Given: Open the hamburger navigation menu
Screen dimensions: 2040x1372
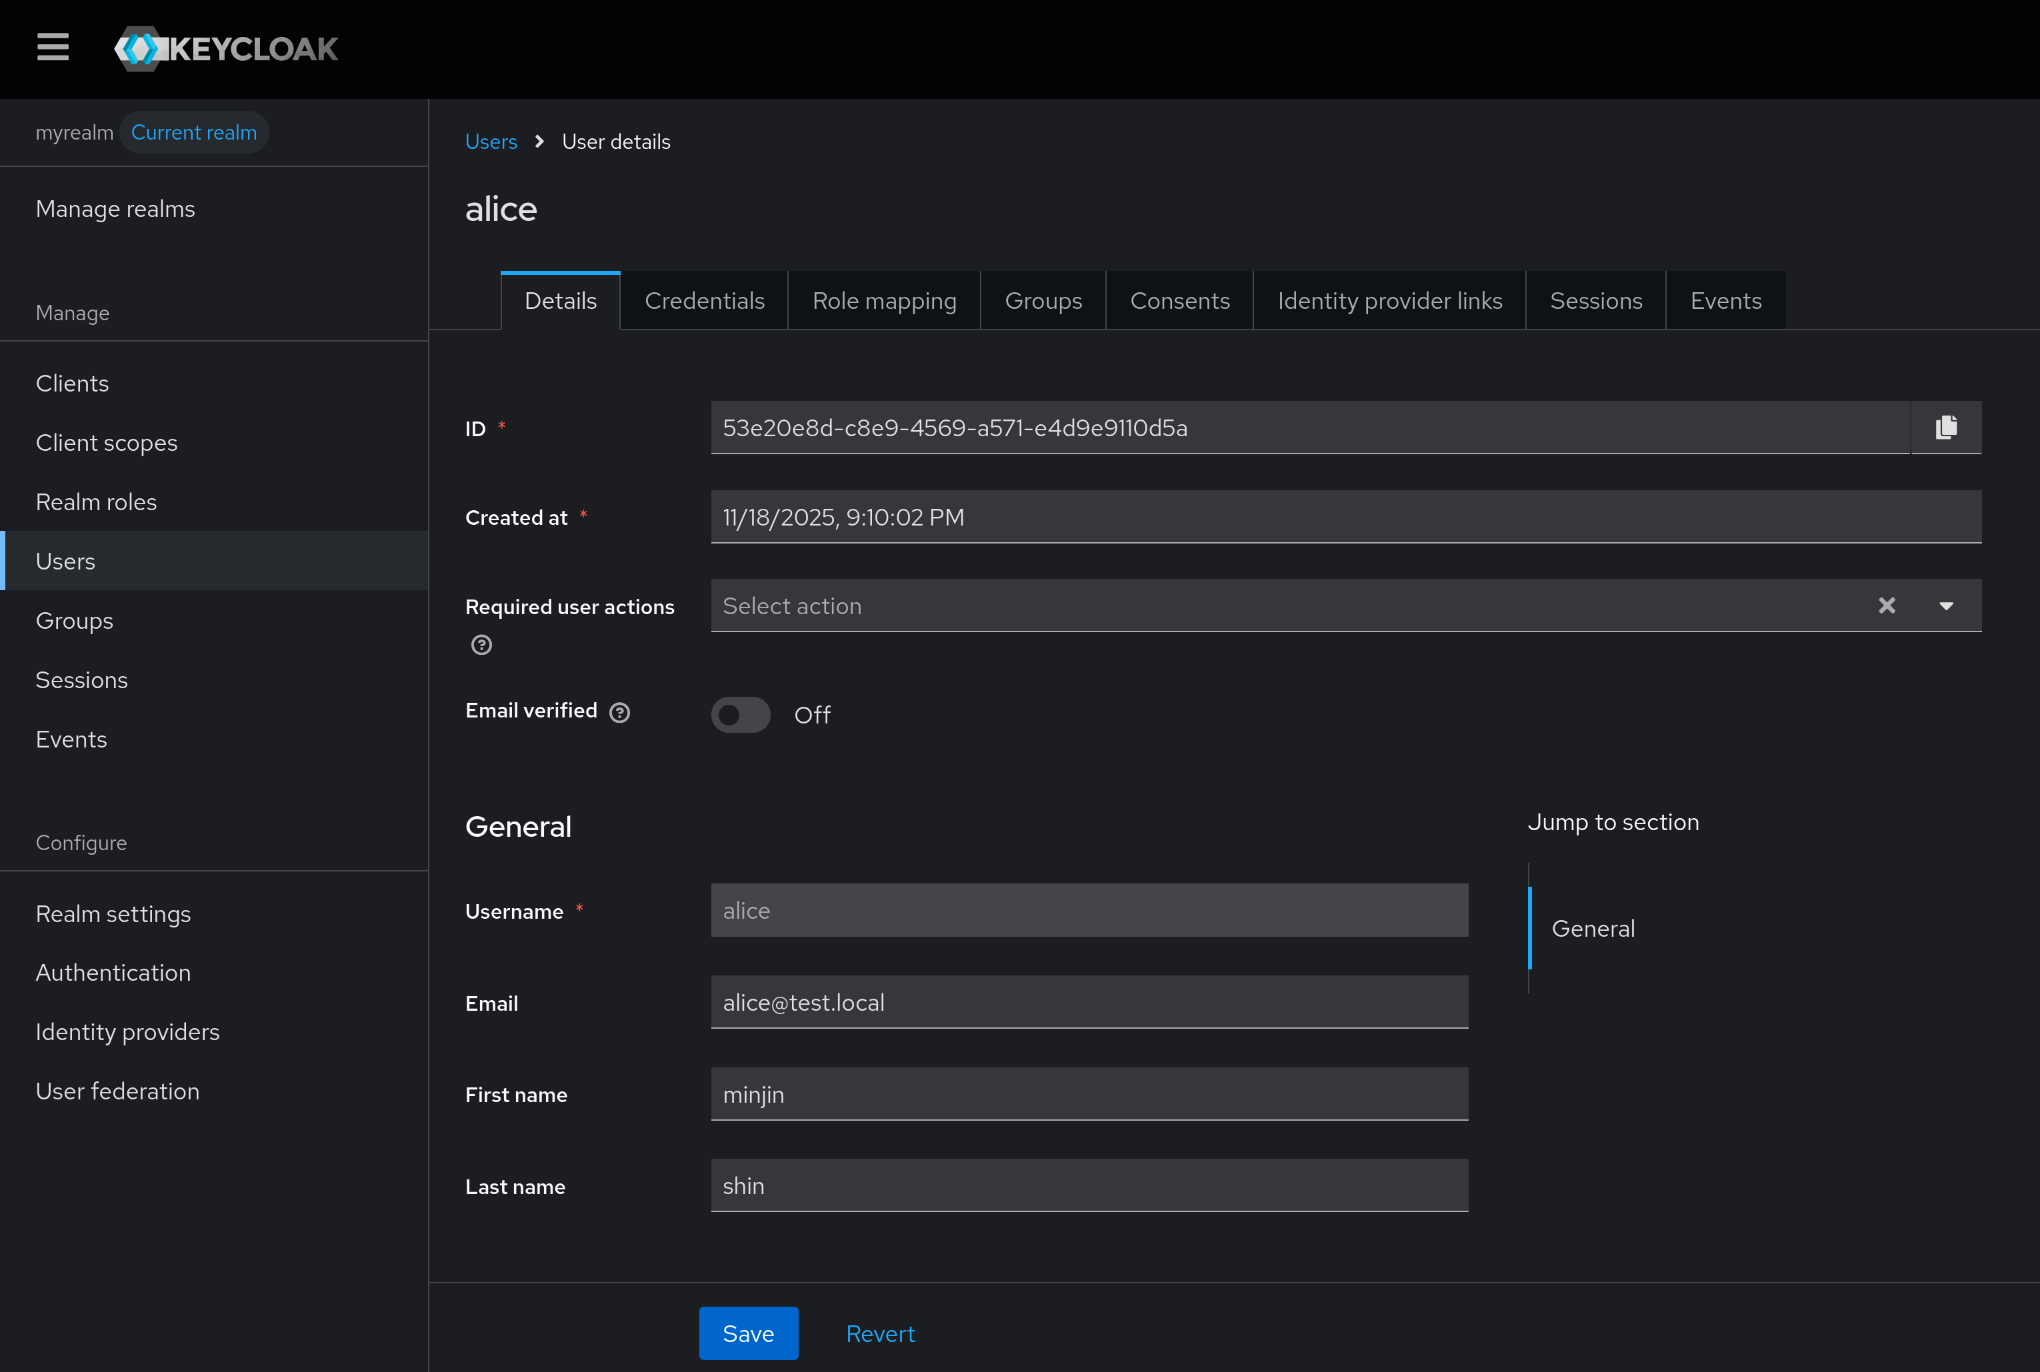Looking at the screenshot, I should [x=53, y=47].
